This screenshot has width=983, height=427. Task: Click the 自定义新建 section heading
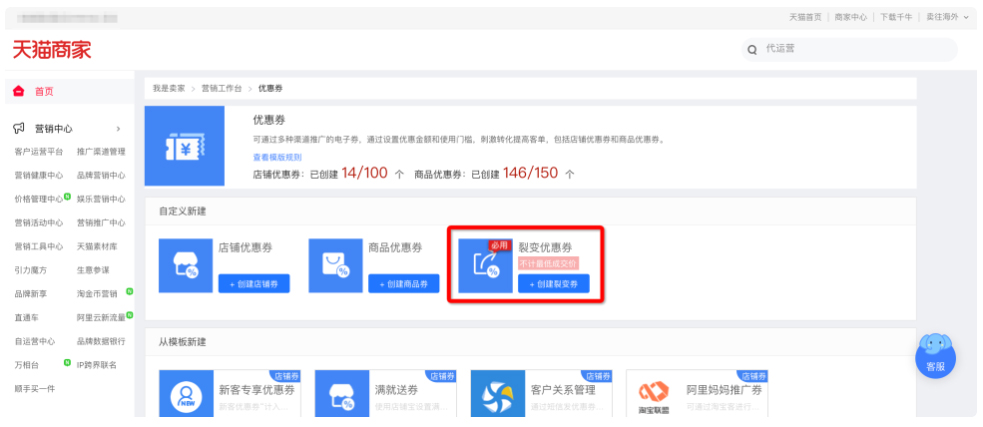(x=182, y=211)
